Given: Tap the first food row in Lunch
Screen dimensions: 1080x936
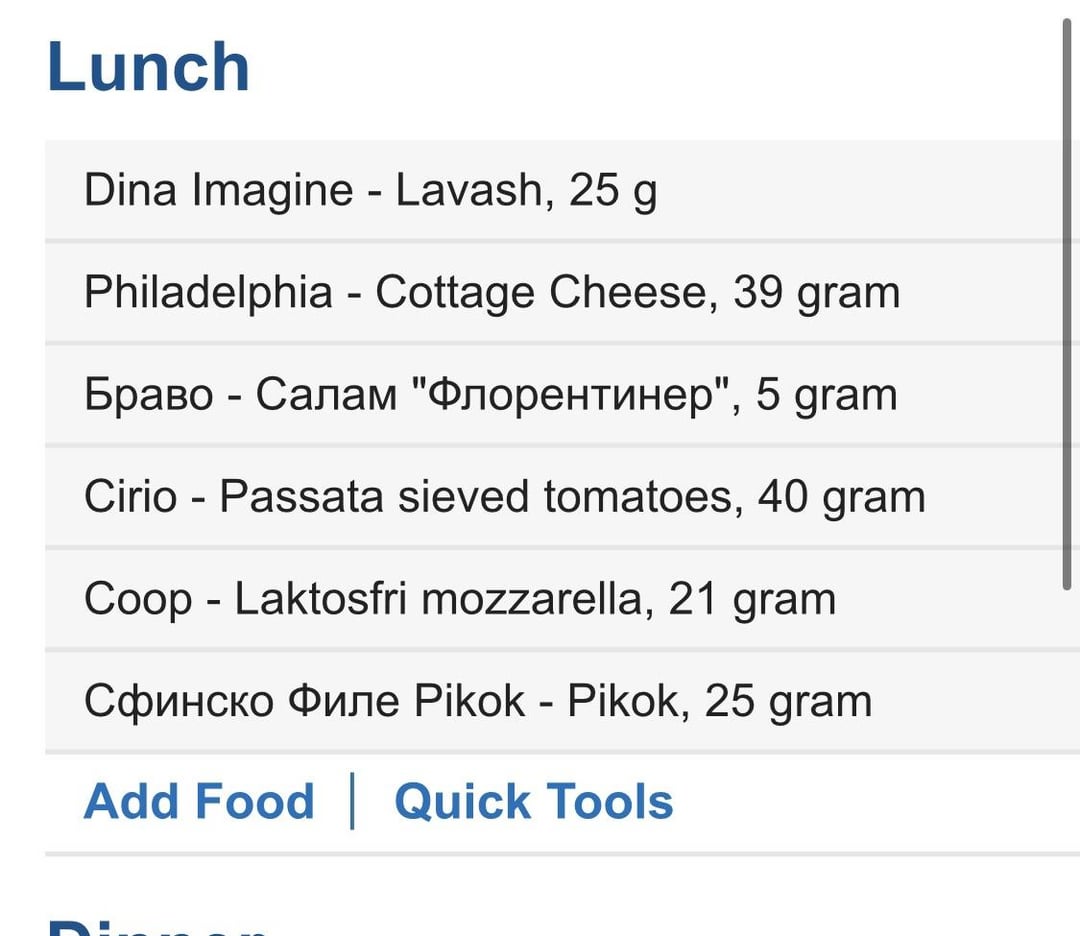Looking at the screenshot, I should 562,190.
